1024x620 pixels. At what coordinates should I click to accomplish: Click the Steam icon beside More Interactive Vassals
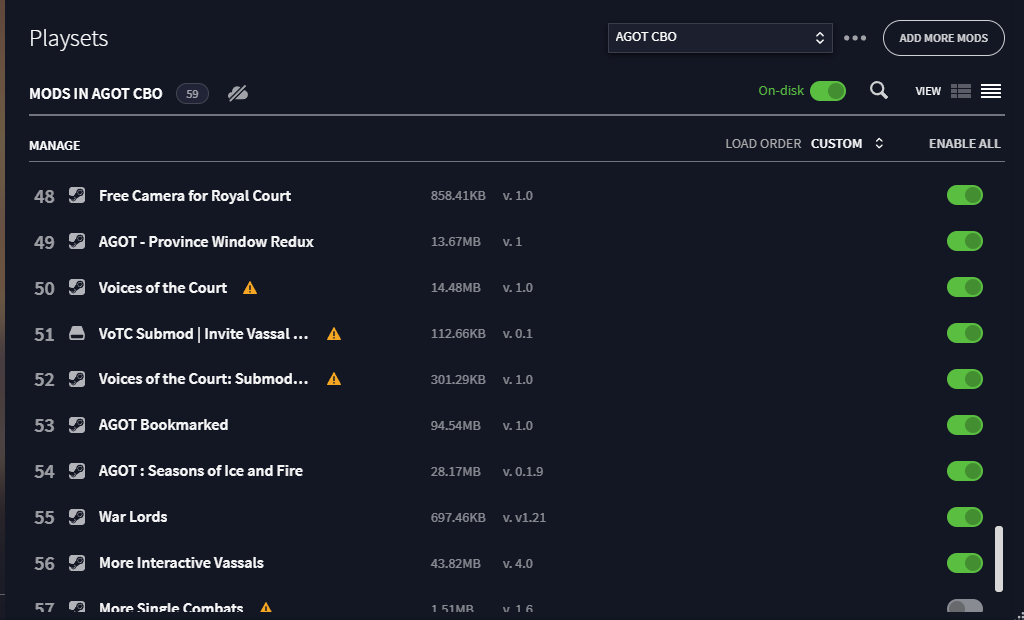[x=77, y=563]
